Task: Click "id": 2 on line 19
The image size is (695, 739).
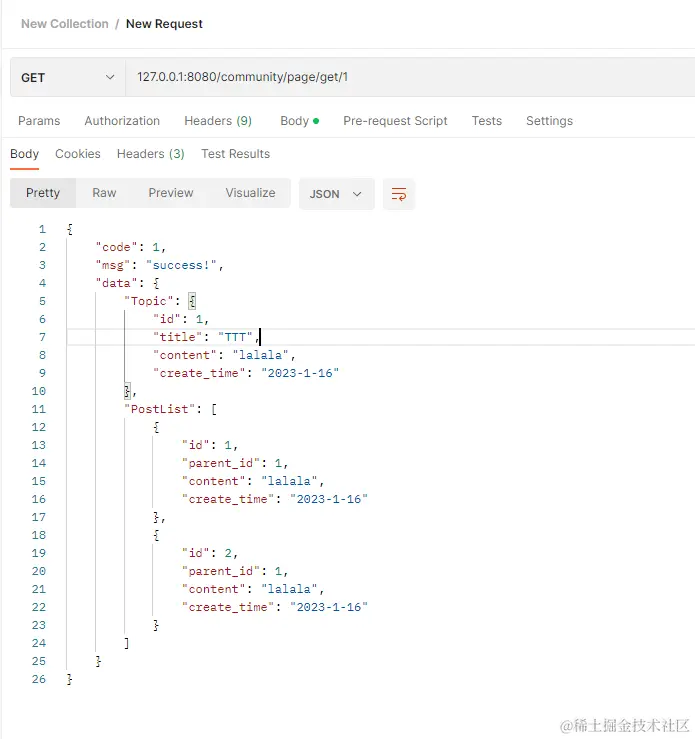Action: coord(210,553)
